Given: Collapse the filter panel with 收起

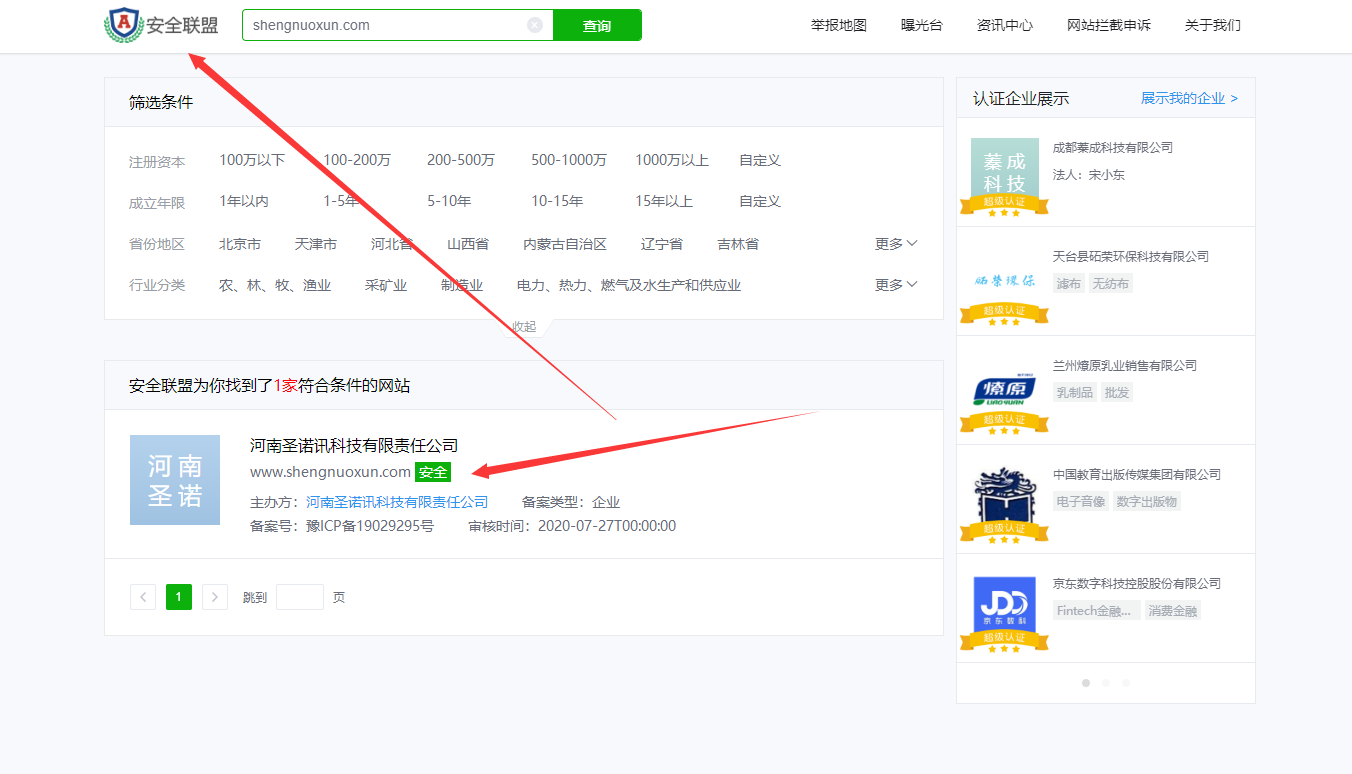Looking at the screenshot, I should [x=524, y=327].
